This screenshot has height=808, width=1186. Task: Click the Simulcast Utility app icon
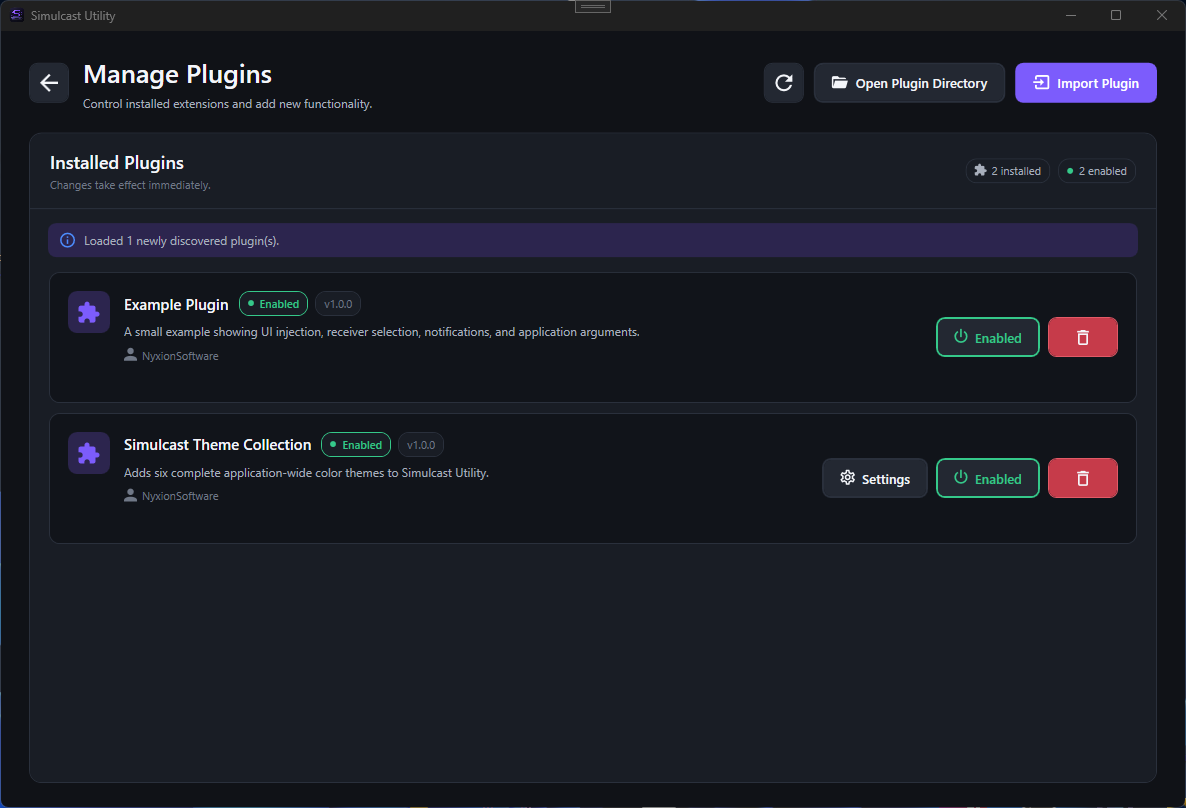[17, 15]
